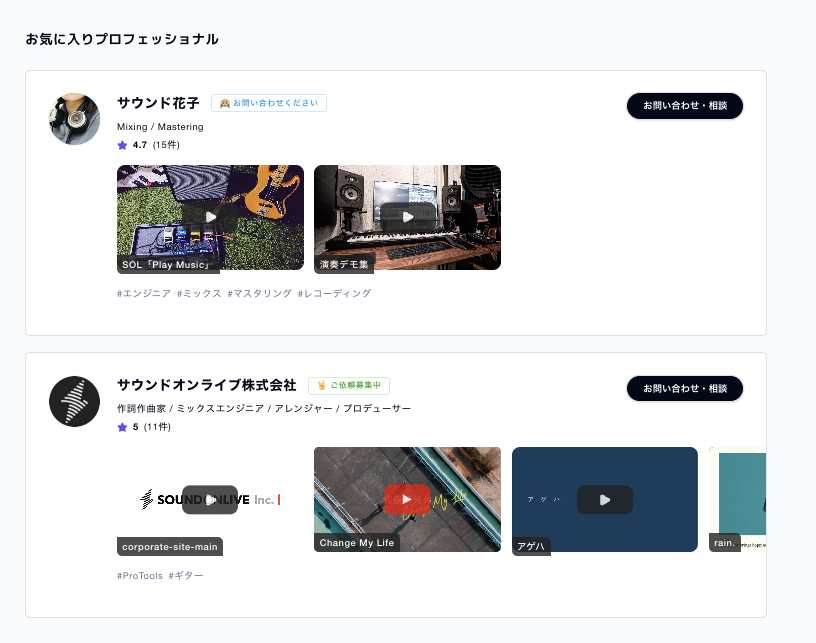
Task: Select the #エンジニア tag
Action: (x=144, y=293)
